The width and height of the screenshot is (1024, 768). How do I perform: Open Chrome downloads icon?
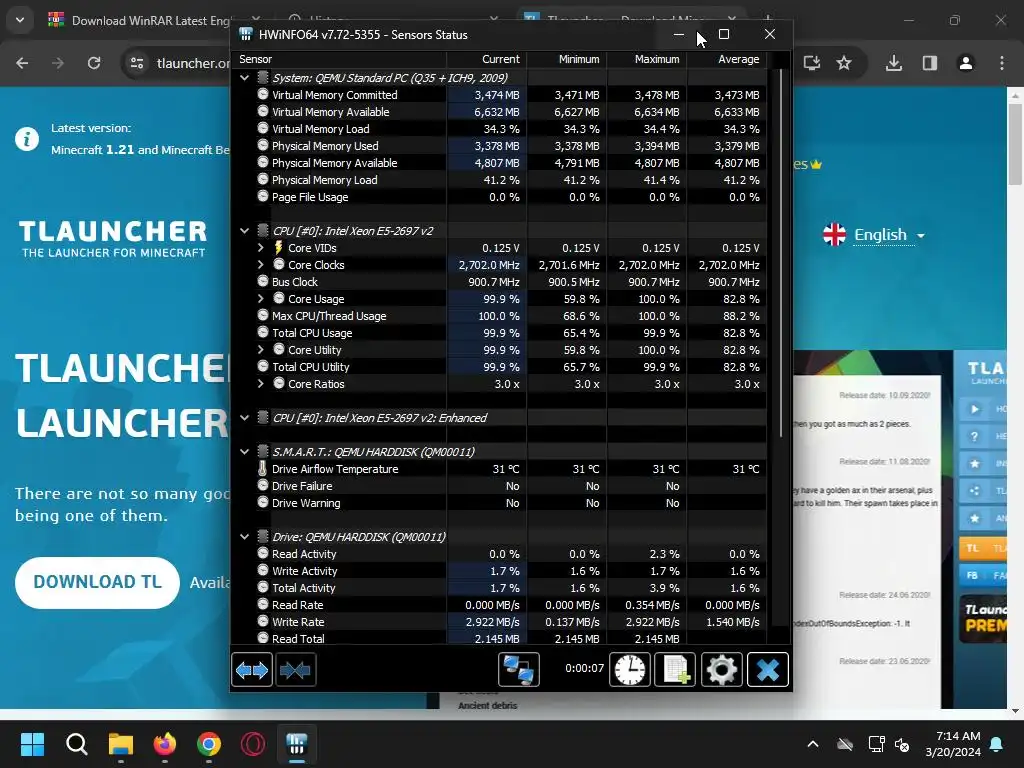[x=894, y=63]
